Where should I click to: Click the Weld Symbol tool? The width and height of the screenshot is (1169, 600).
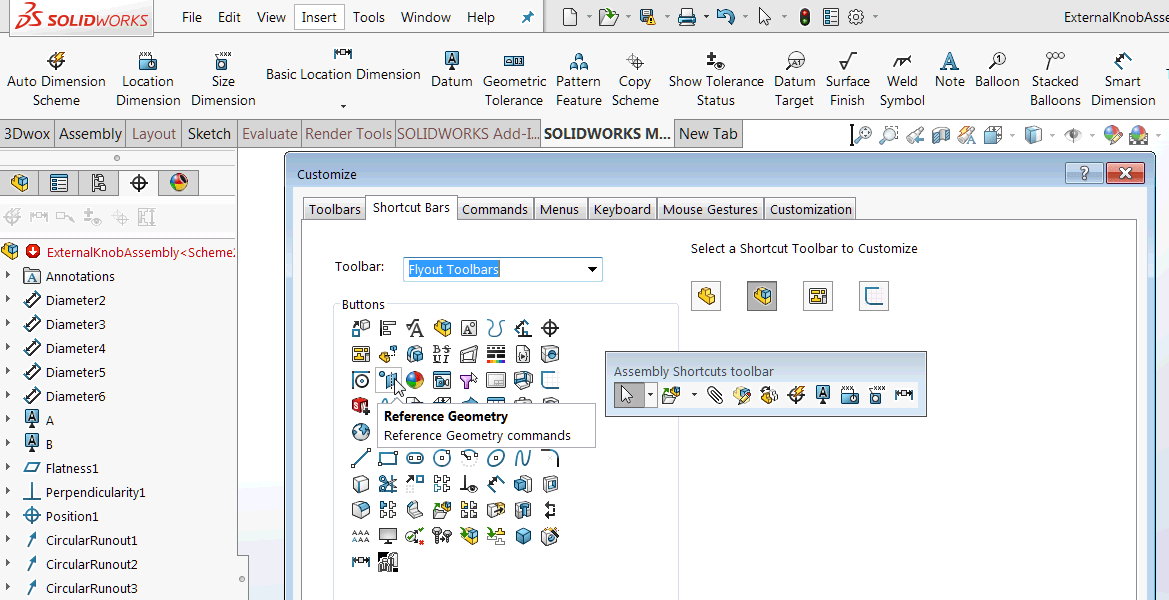point(902,80)
